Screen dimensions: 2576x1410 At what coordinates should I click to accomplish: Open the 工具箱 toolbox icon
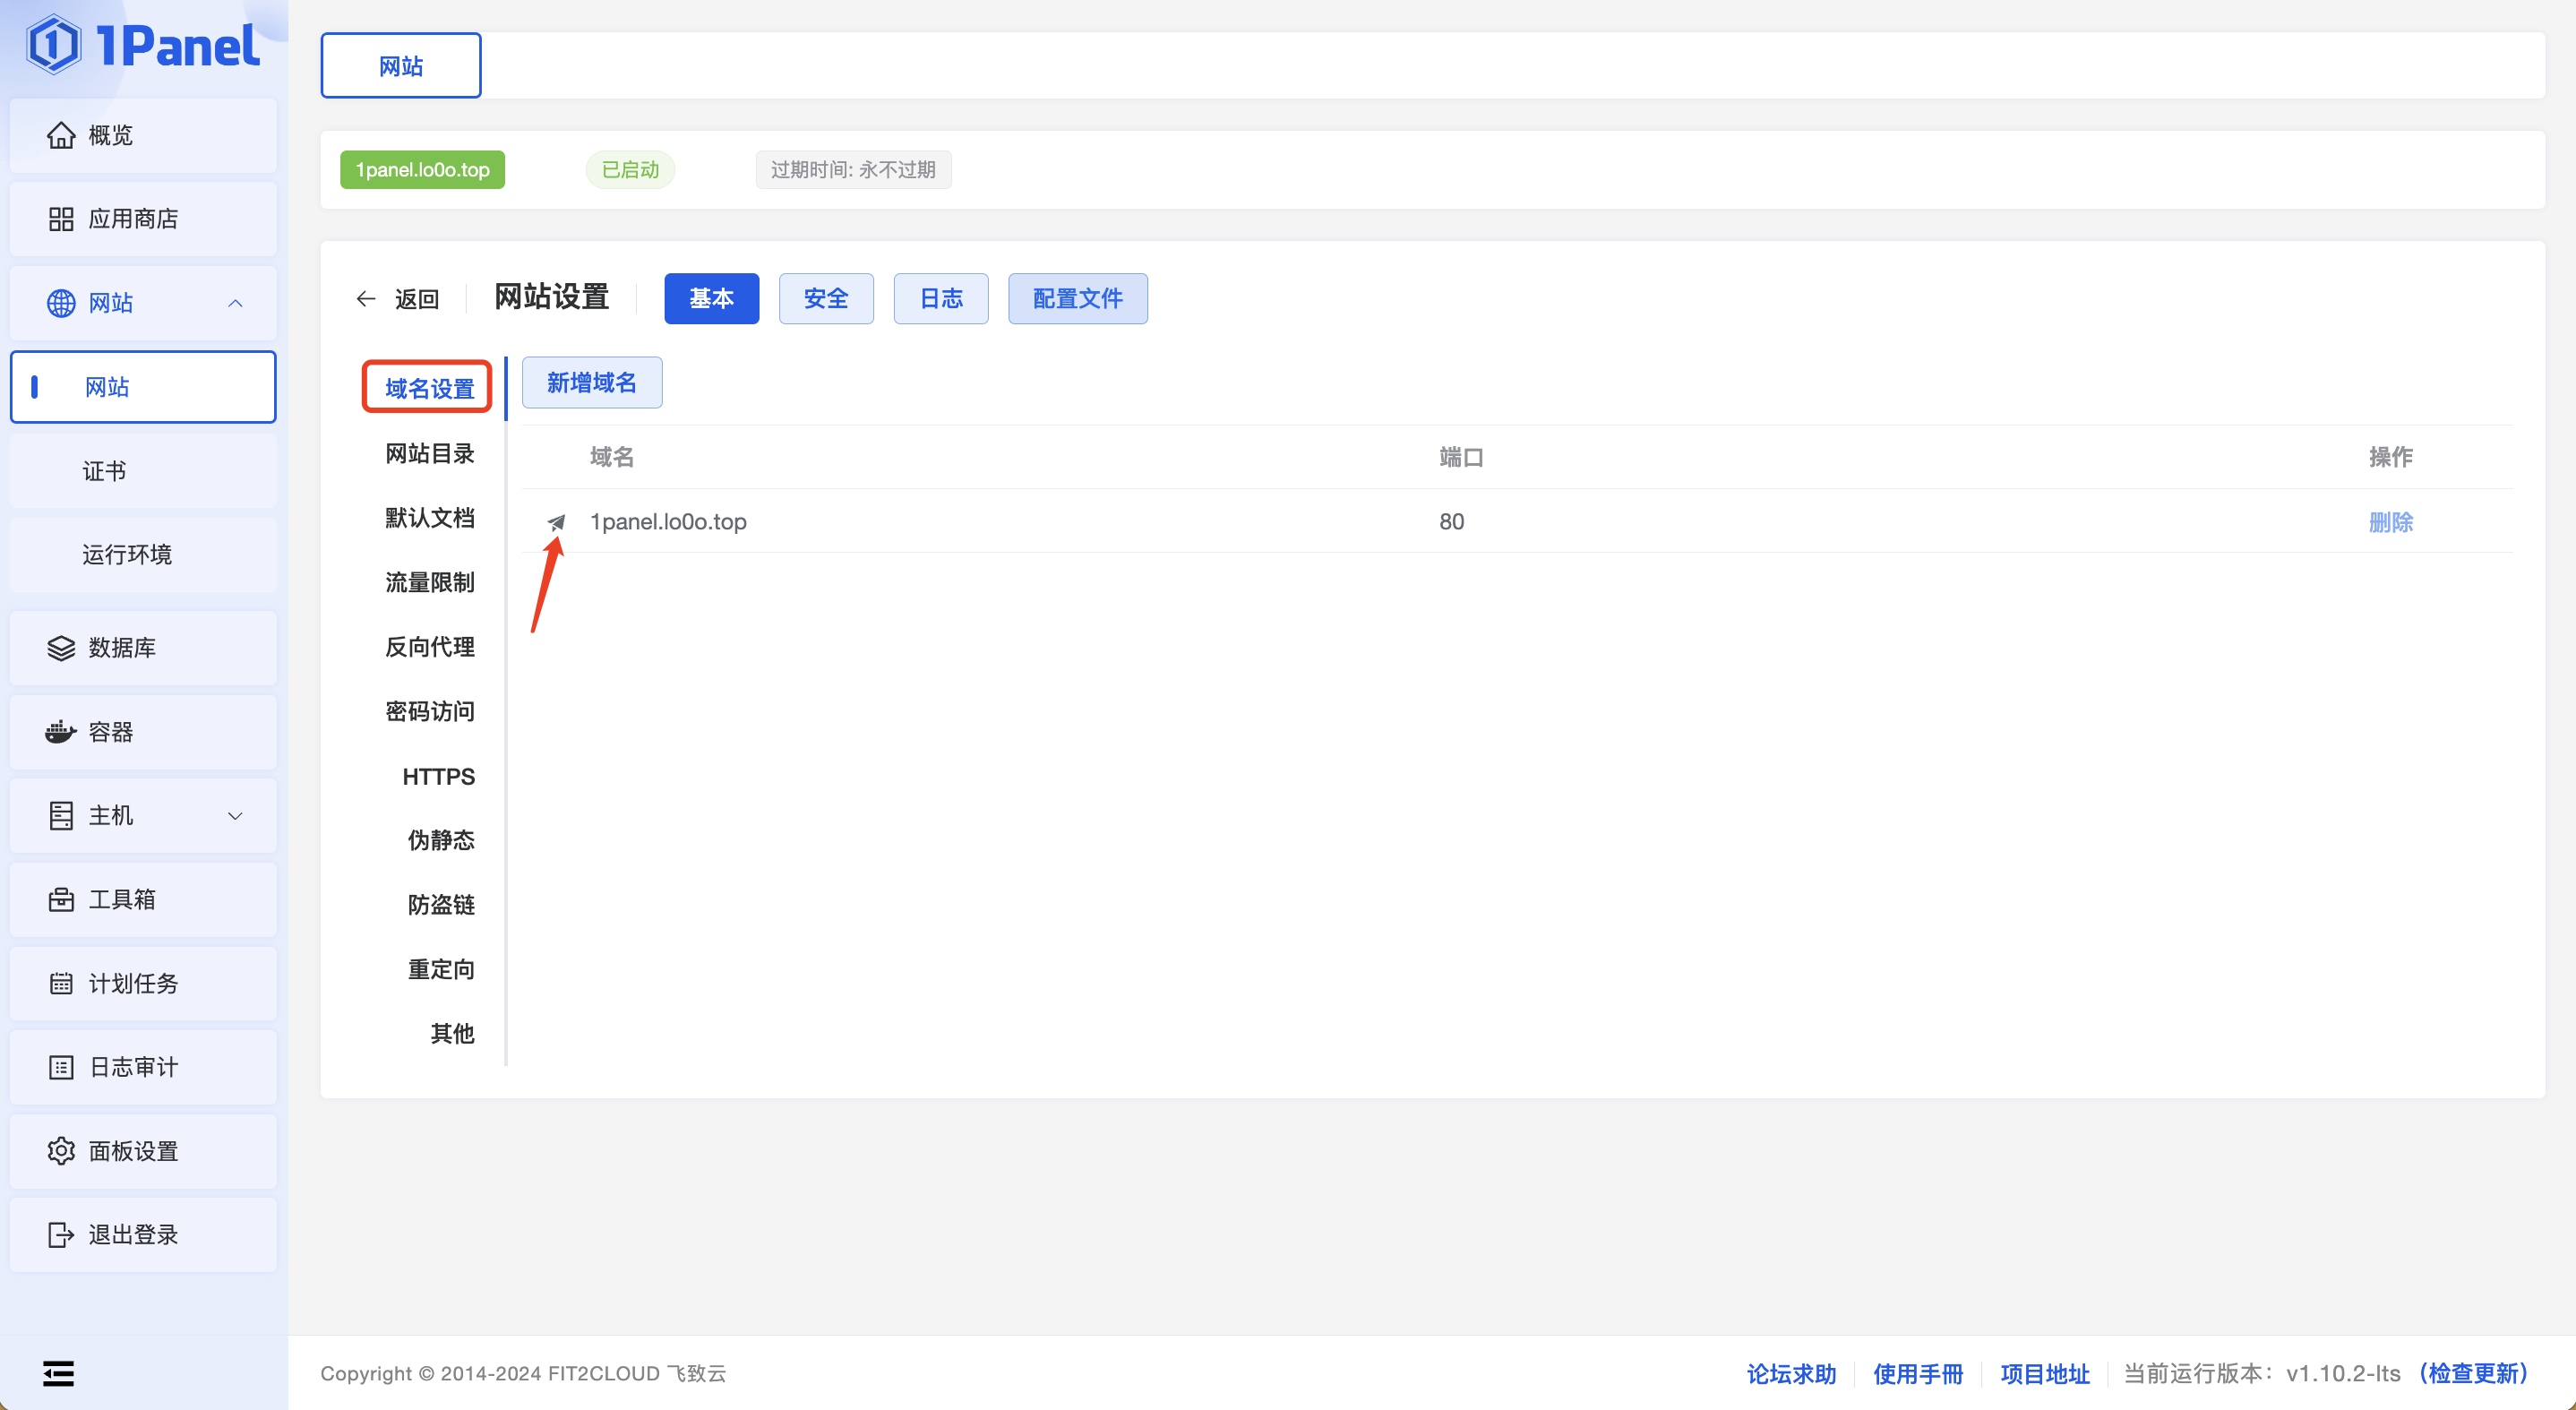tap(61, 900)
